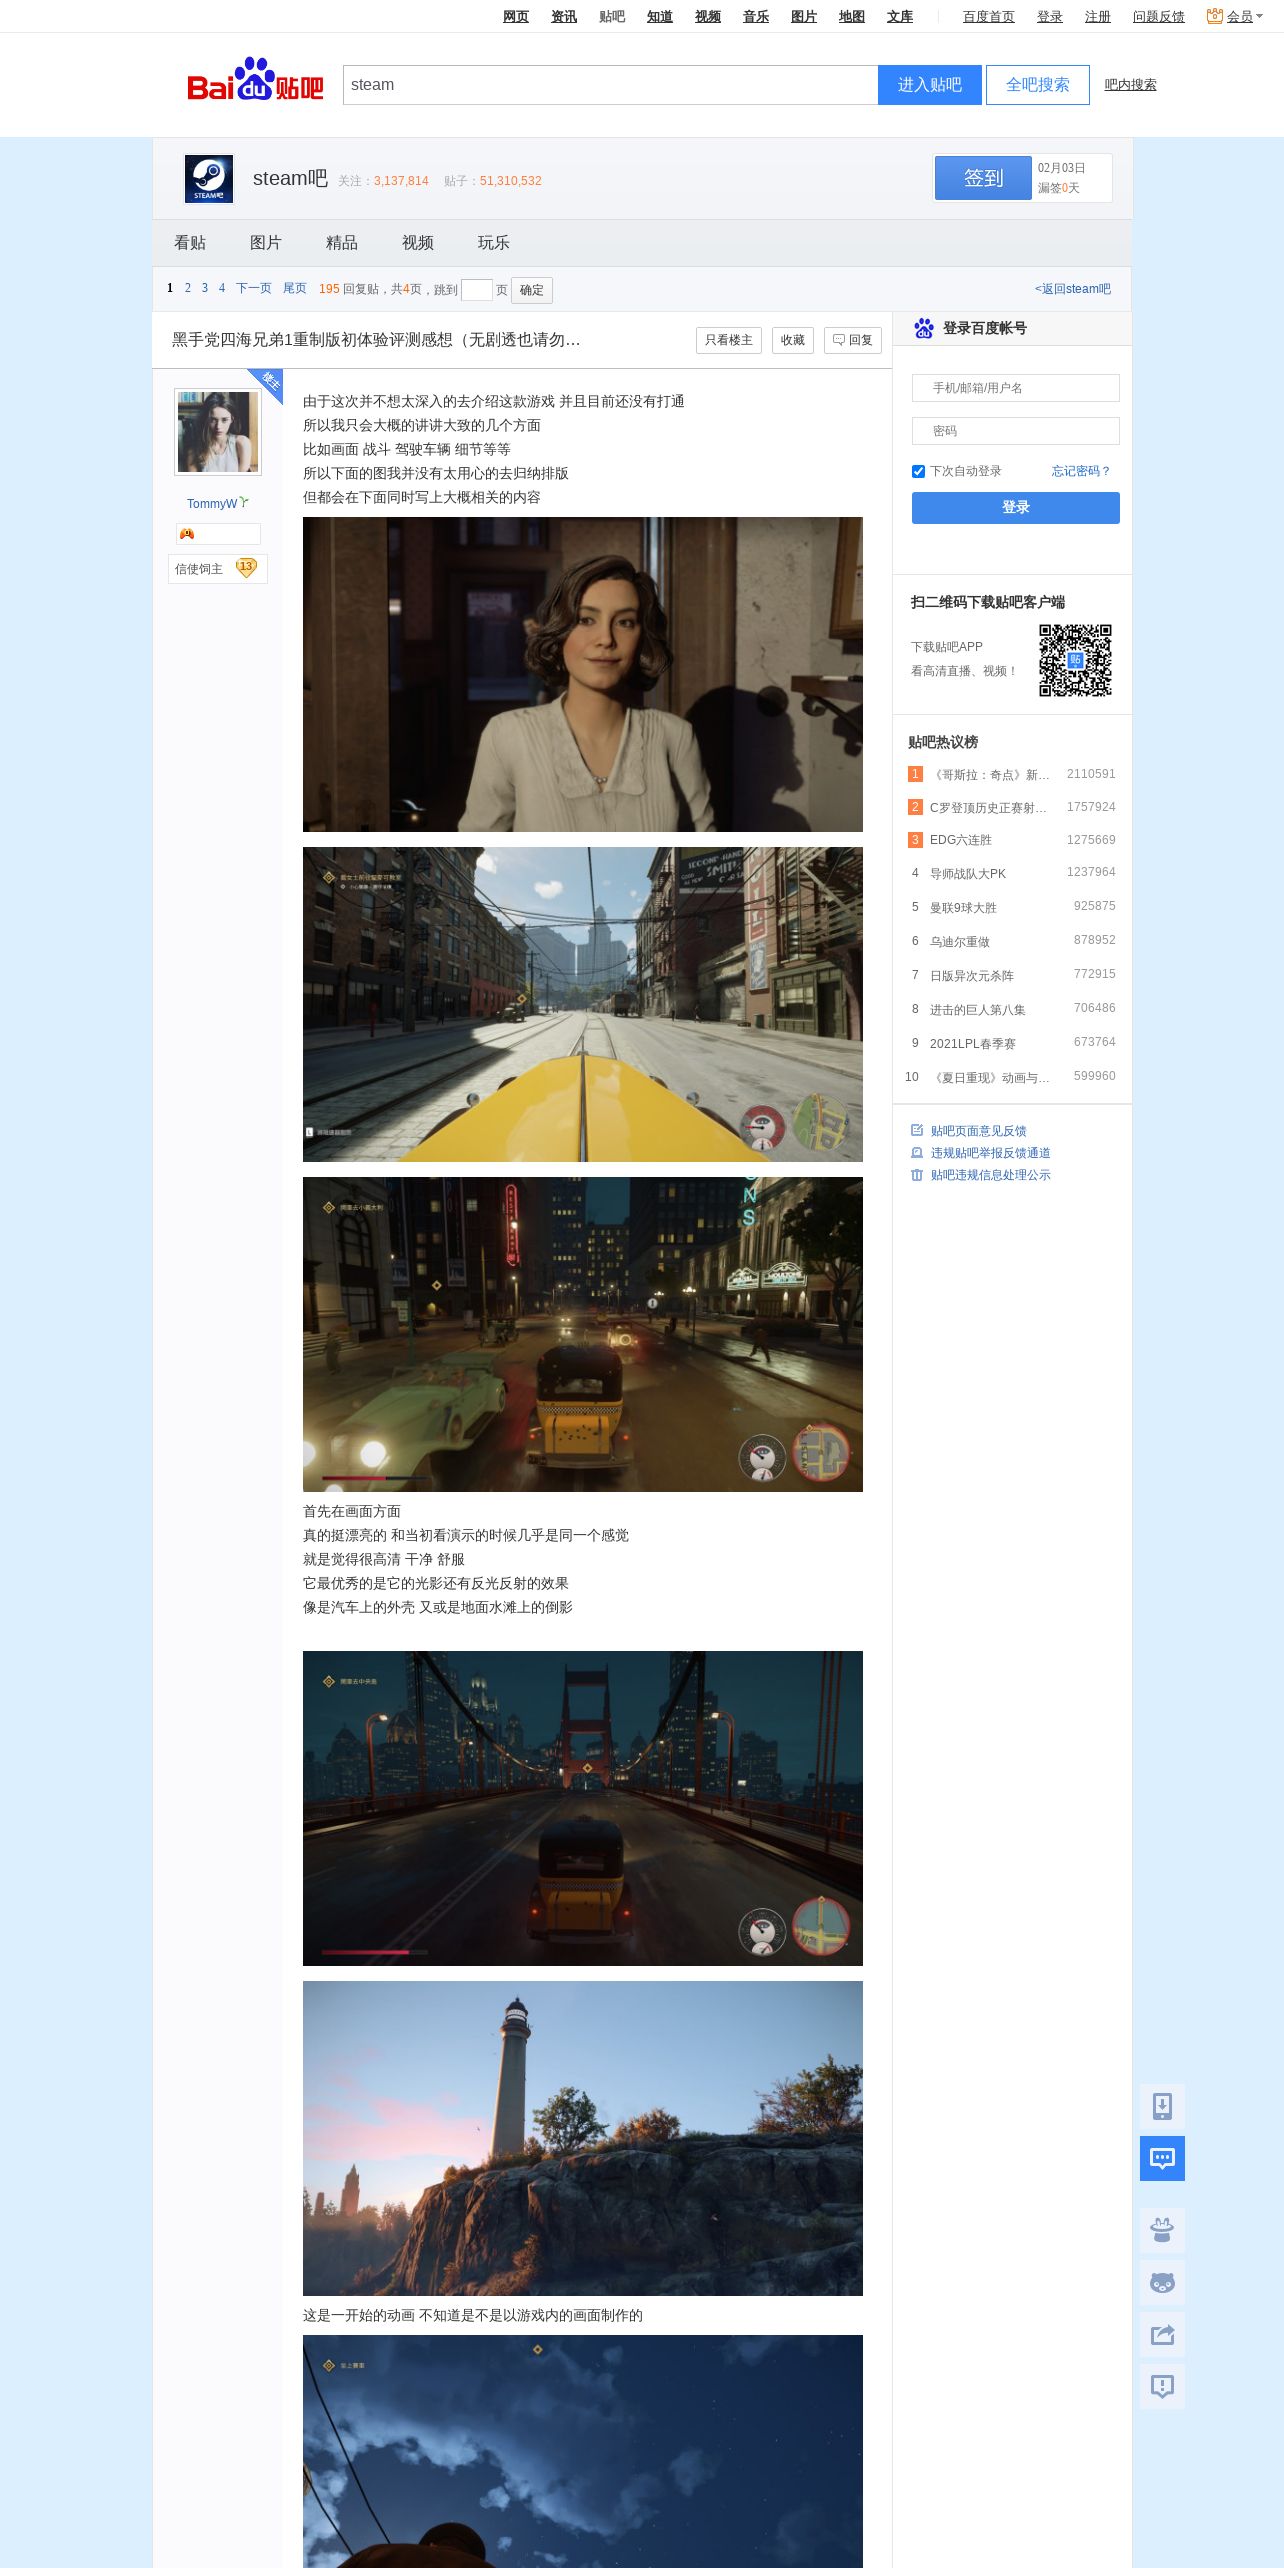The height and width of the screenshot is (2568, 1284).
Task: Click the trash icon beside 贴吧违规信息处理公示
Action: coord(917,1174)
